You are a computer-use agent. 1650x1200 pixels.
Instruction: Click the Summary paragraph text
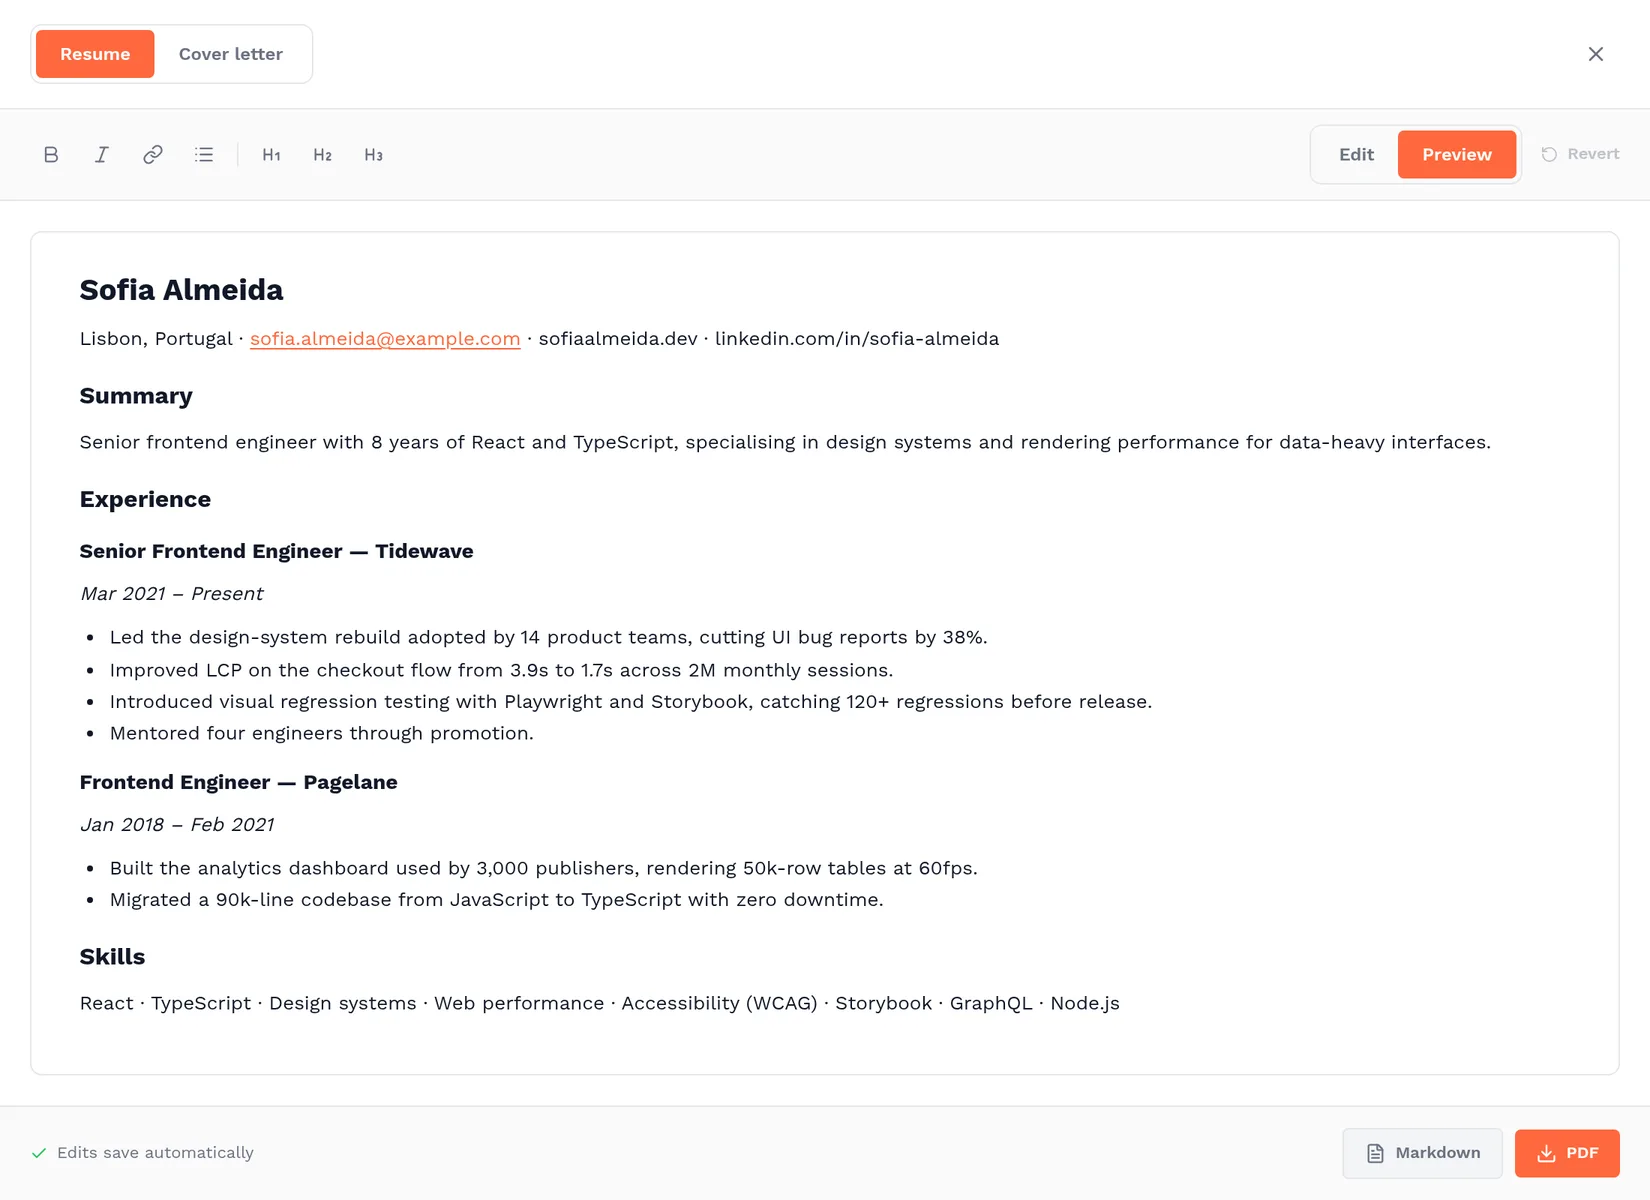[785, 442]
